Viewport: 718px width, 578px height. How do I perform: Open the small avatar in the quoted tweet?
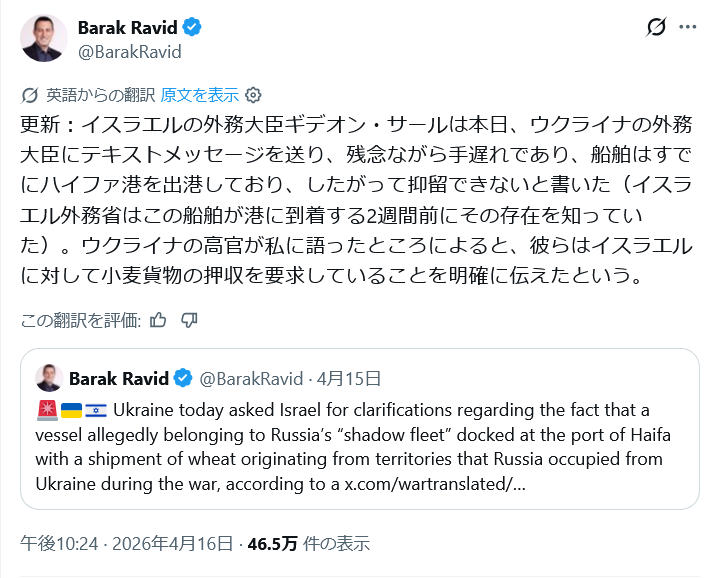(49, 378)
